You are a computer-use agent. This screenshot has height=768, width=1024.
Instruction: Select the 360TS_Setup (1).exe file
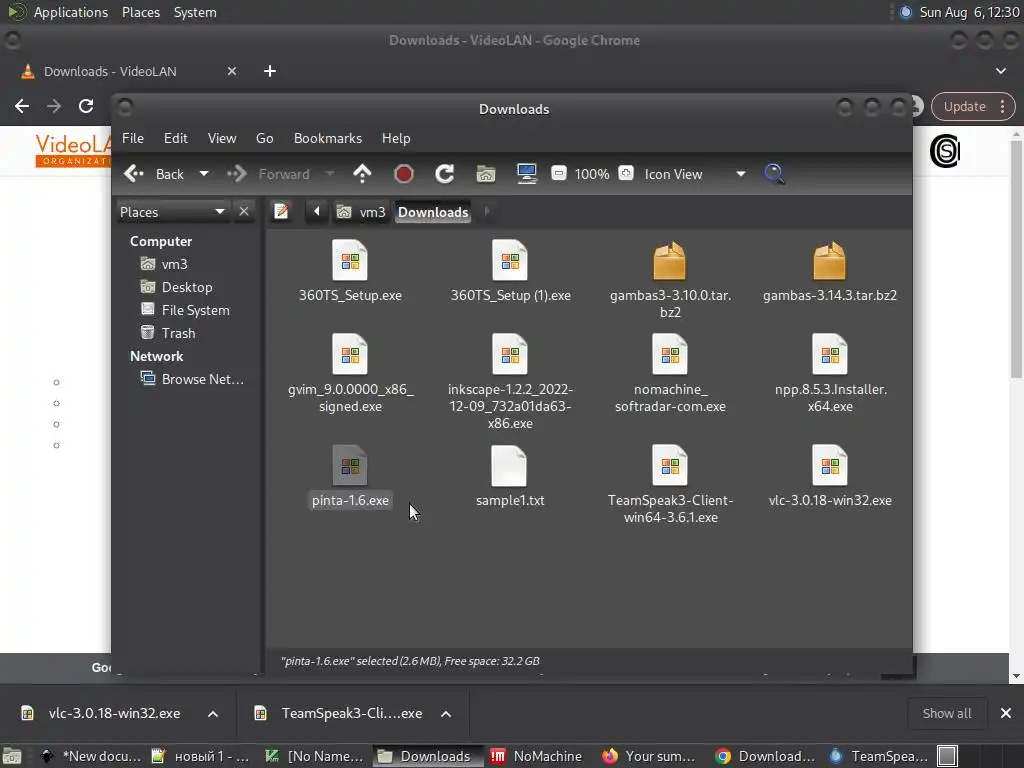click(x=510, y=271)
